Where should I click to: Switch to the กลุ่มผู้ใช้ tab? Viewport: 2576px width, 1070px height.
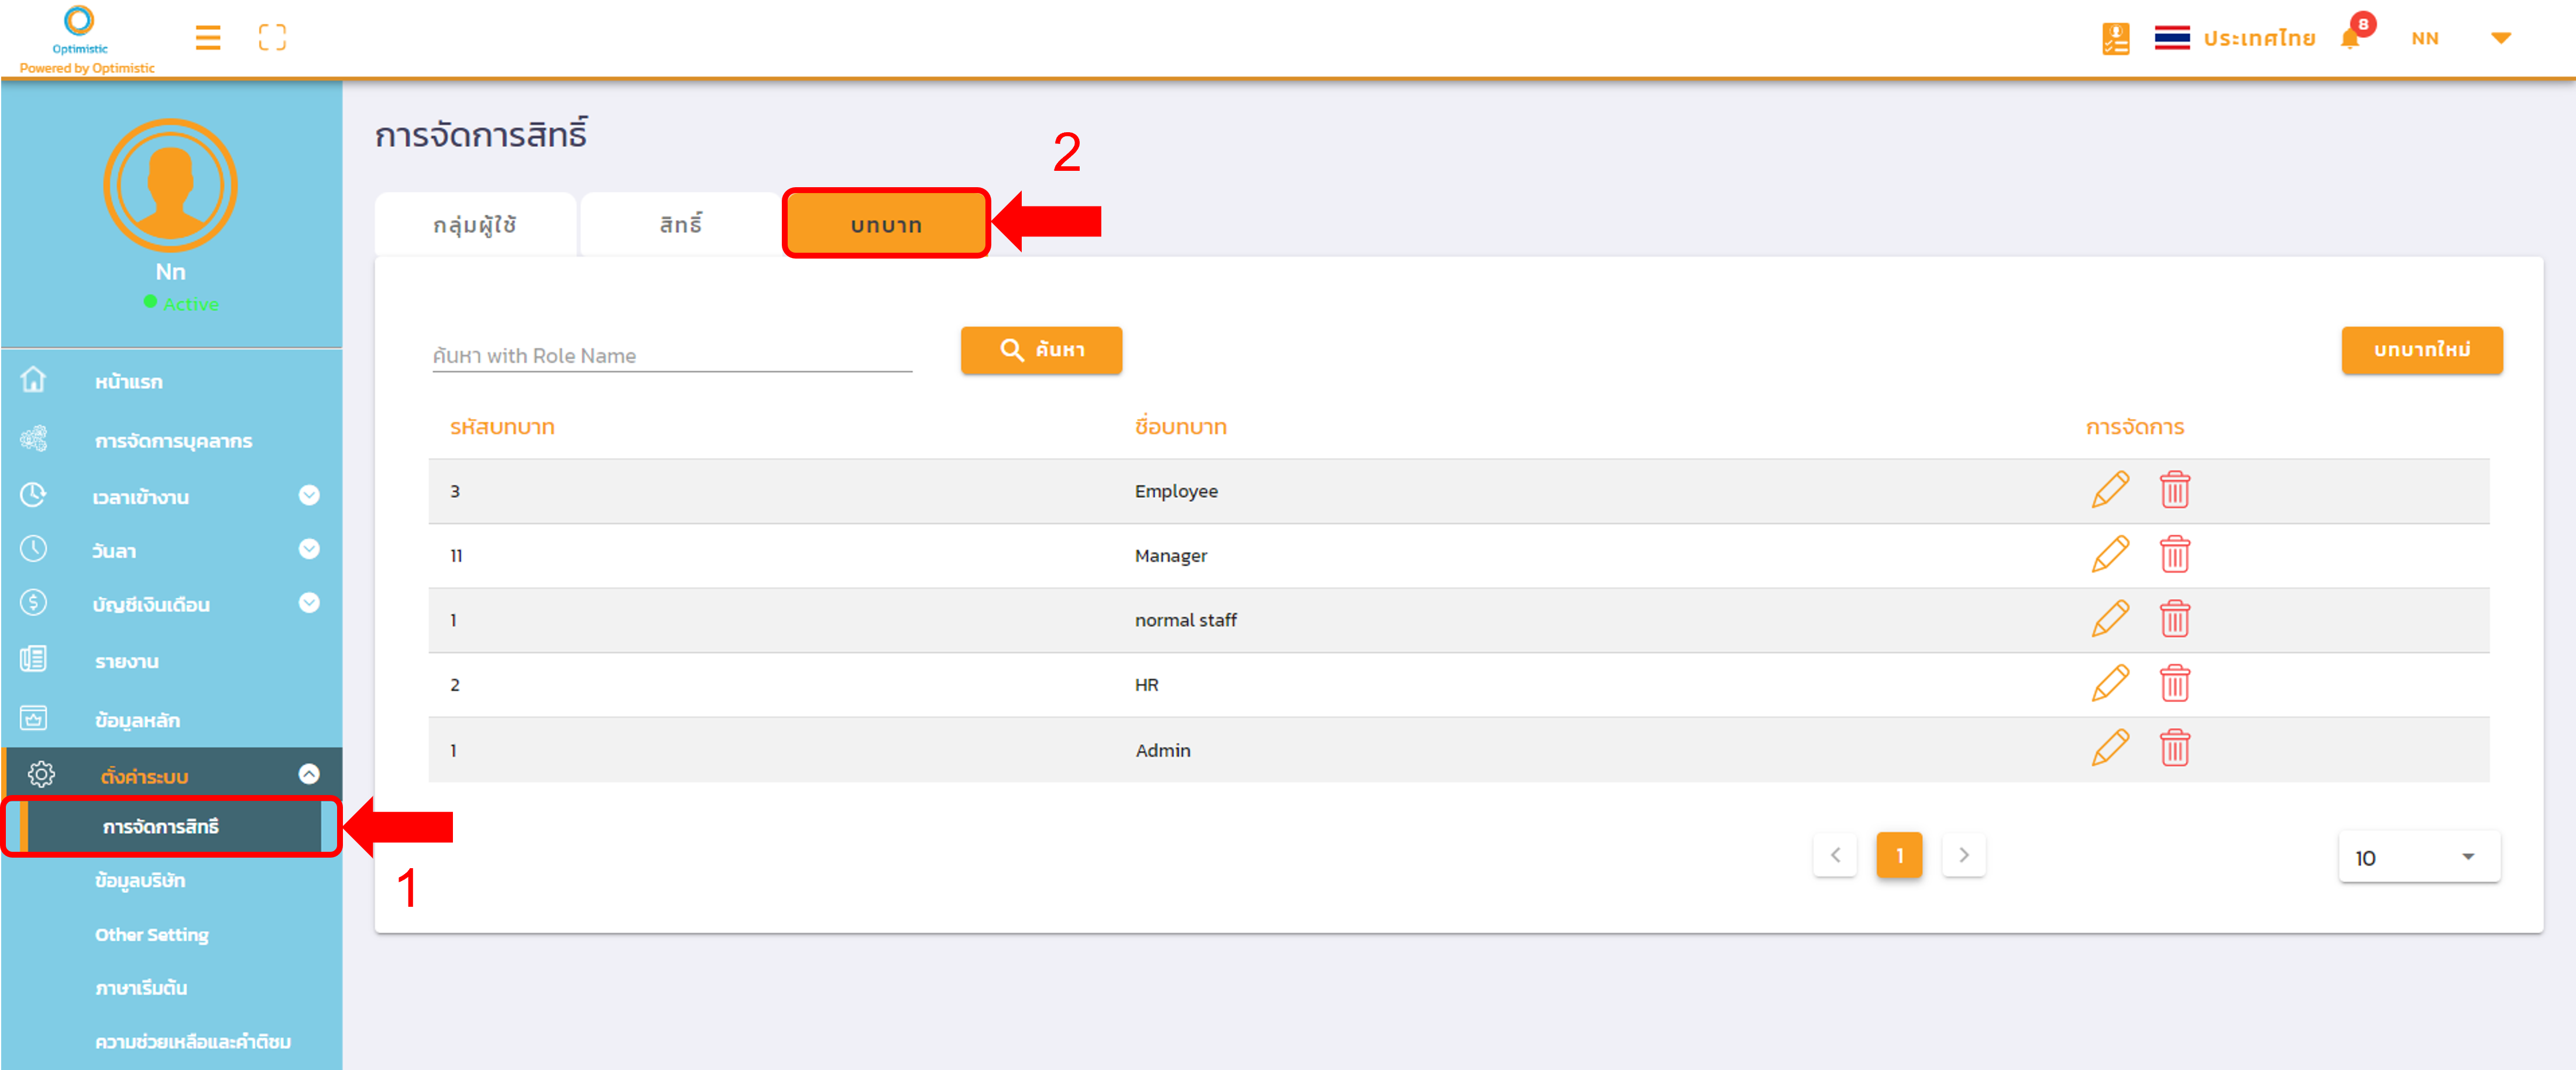click(475, 225)
